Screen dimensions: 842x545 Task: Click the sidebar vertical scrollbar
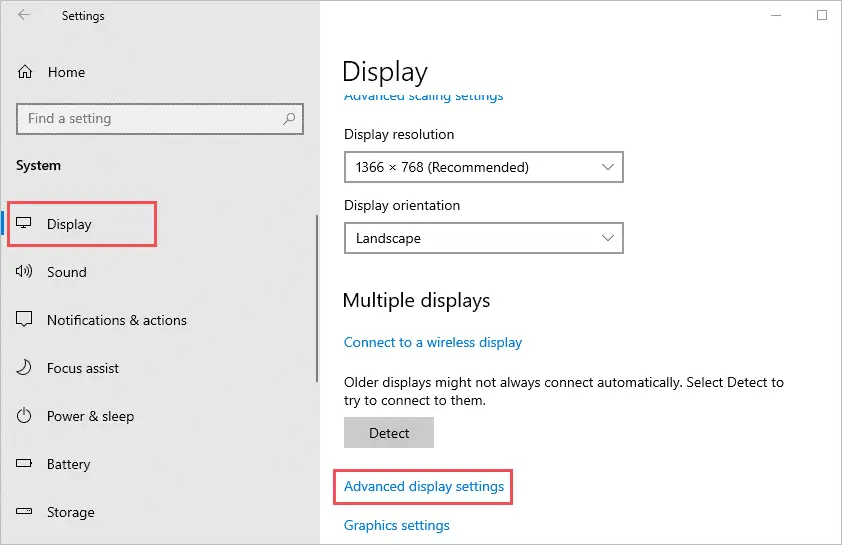pyautogui.click(x=317, y=298)
